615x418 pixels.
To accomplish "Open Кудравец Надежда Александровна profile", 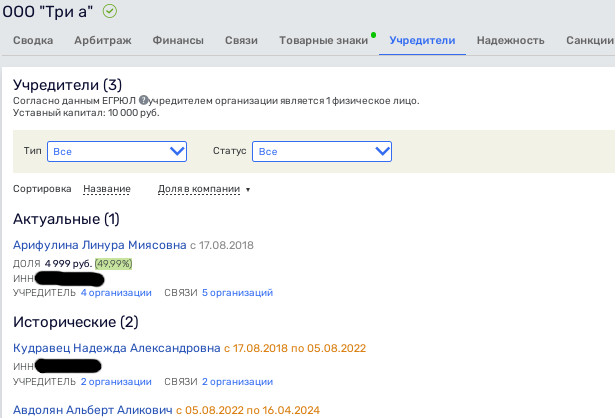I will pyautogui.click(x=116, y=348).
